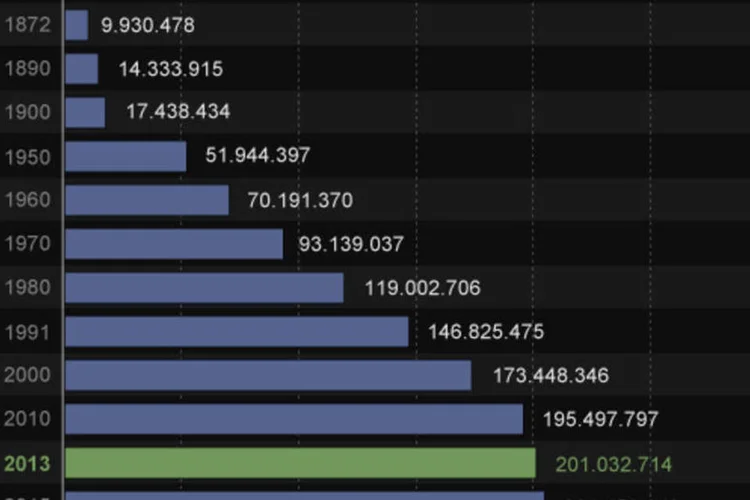The height and width of the screenshot is (500, 750).
Task: Click the 1900 year label
Action: coord(28,112)
